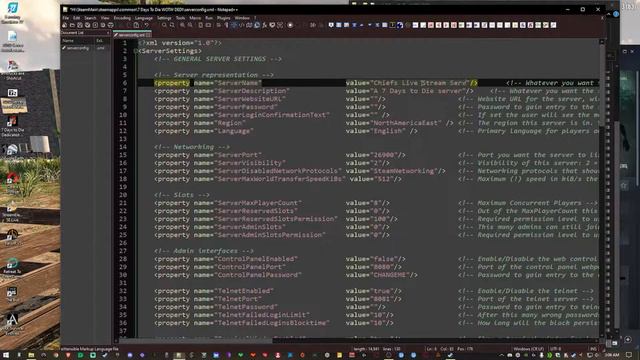Screen dimensions: 640x360
Task: Open the taskbar clock showing 3:08 AM
Action: click(611, 356)
